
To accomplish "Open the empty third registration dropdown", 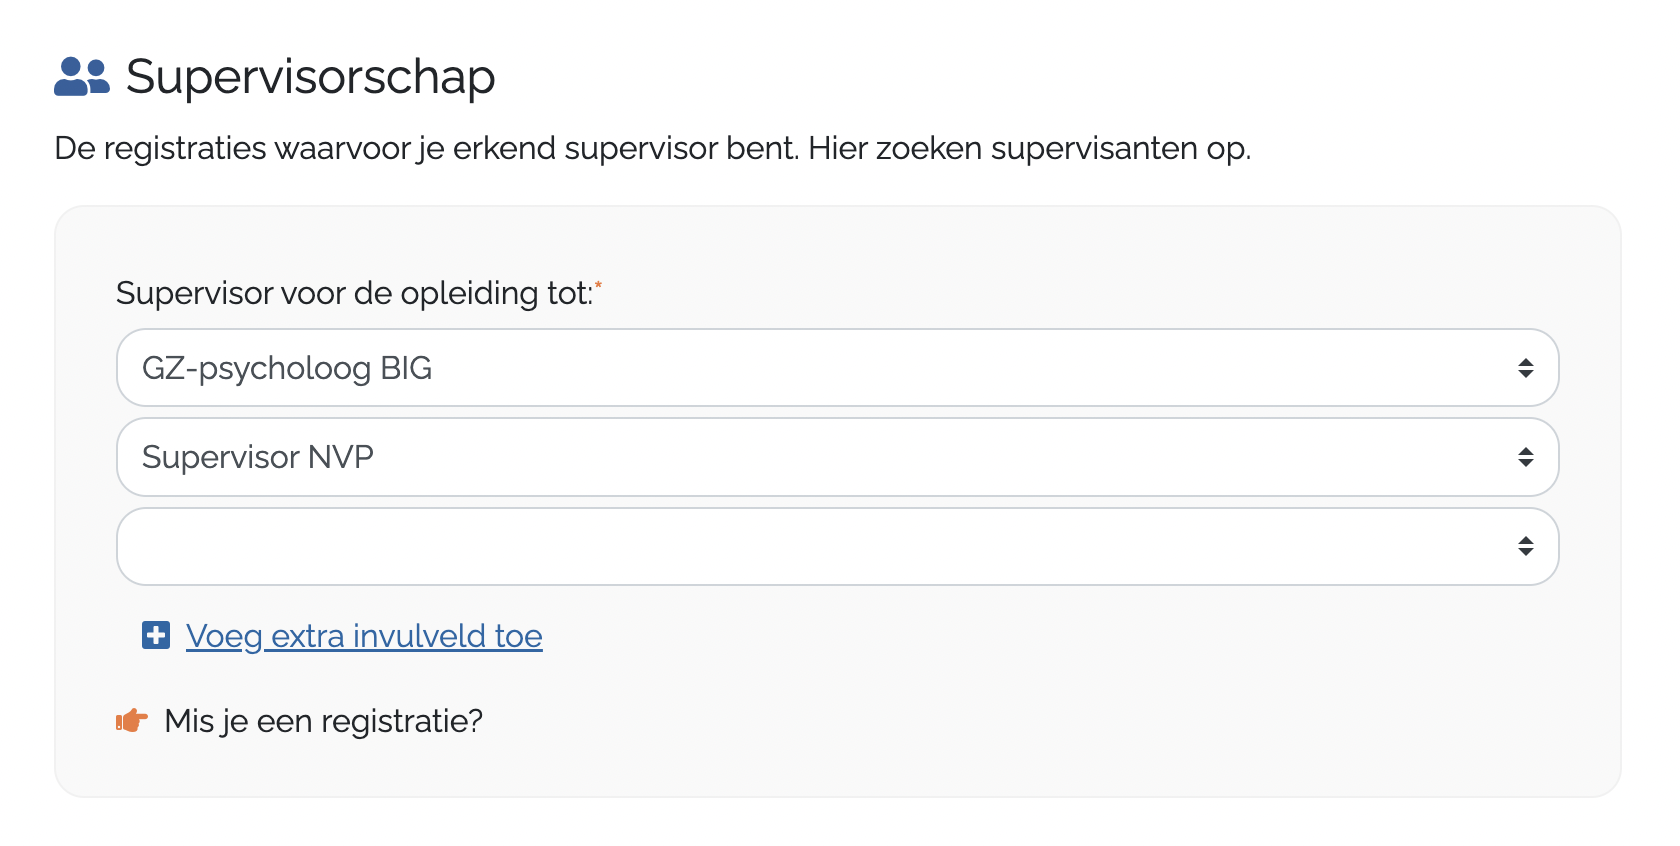I will click(x=836, y=546).
